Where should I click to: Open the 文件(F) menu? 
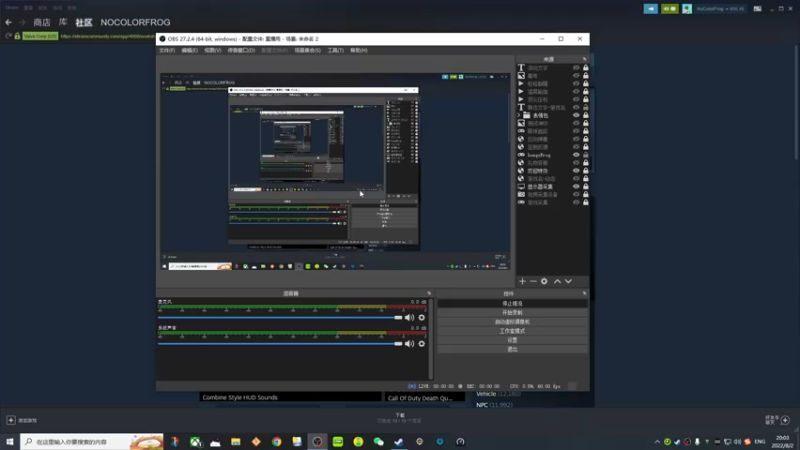[167, 51]
